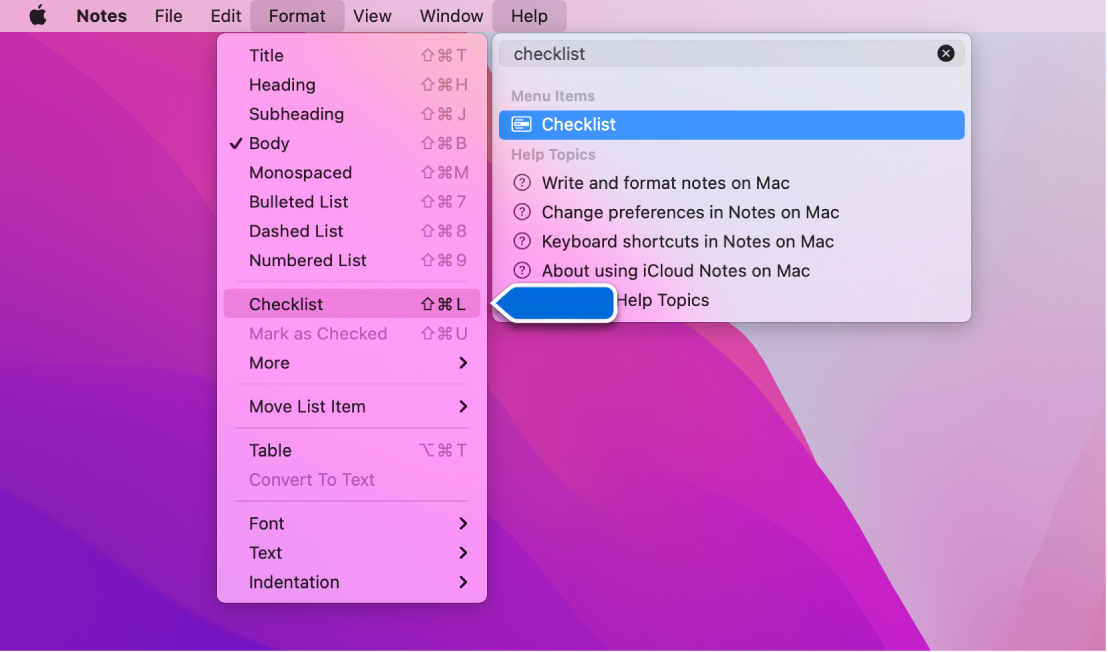Viewport: 1108px width, 652px height.
Task: Expand the Move List Item submenu
Action: point(351,406)
